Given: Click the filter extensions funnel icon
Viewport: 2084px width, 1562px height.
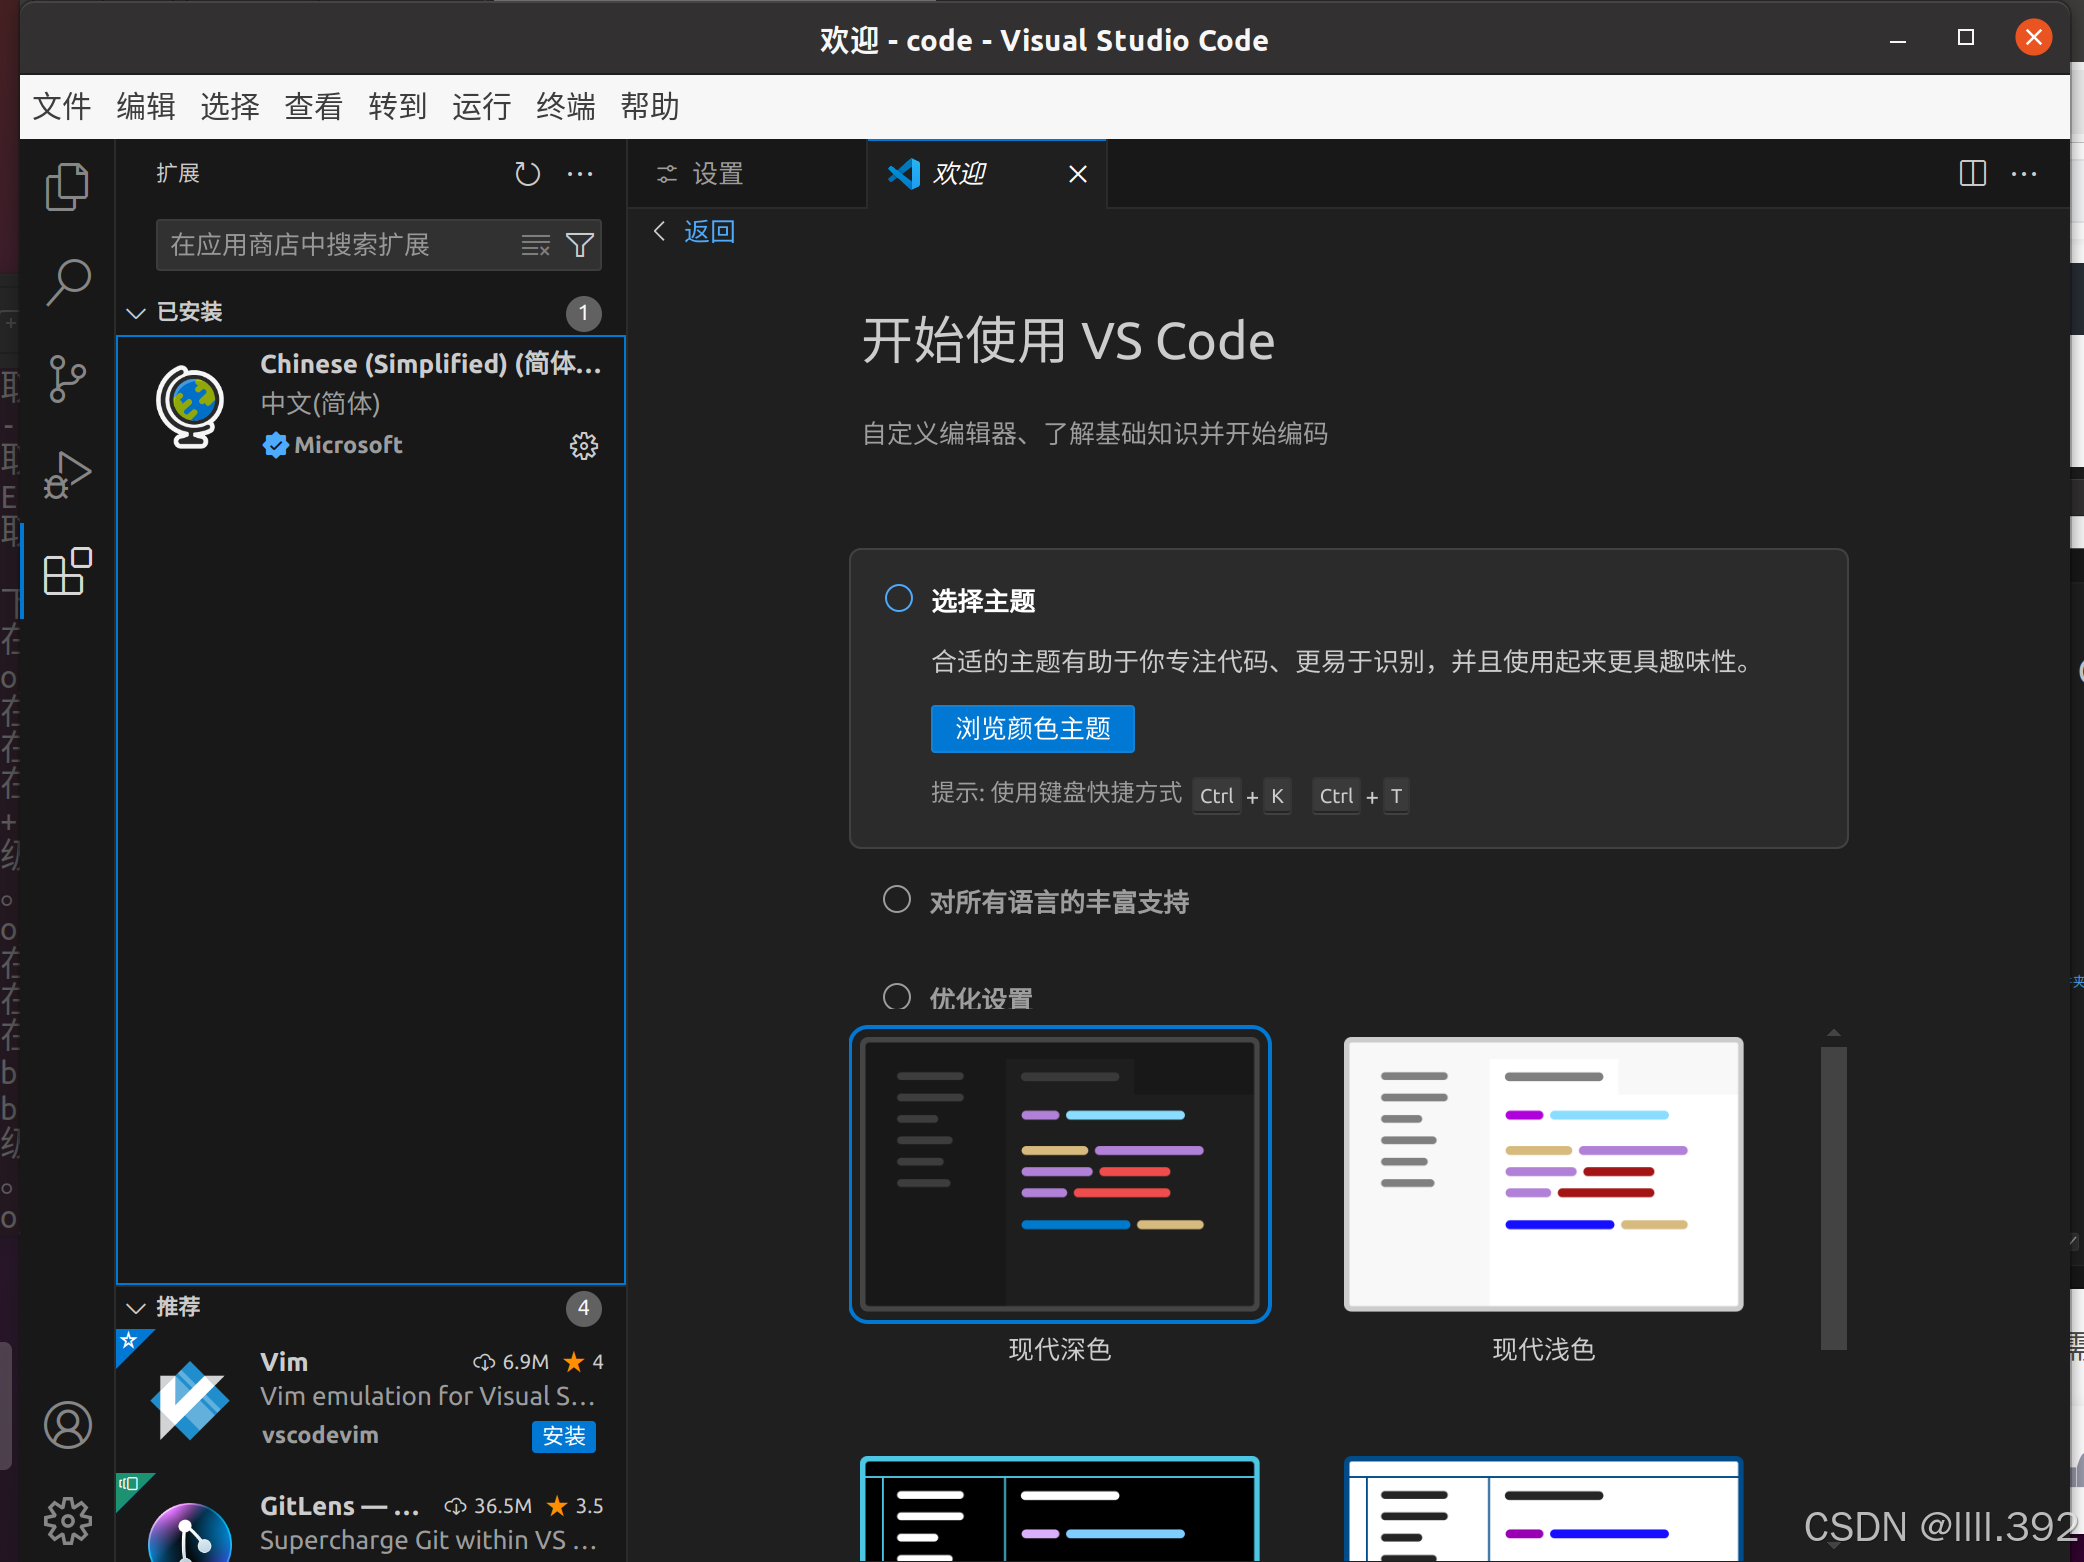Looking at the screenshot, I should (x=580, y=245).
